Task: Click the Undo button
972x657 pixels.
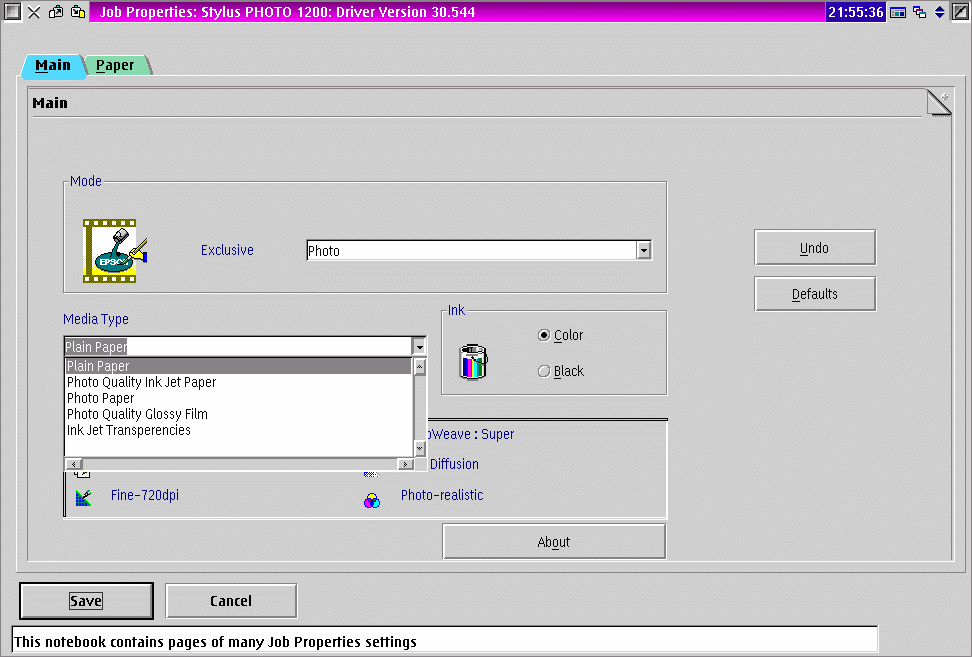Action: click(815, 248)
